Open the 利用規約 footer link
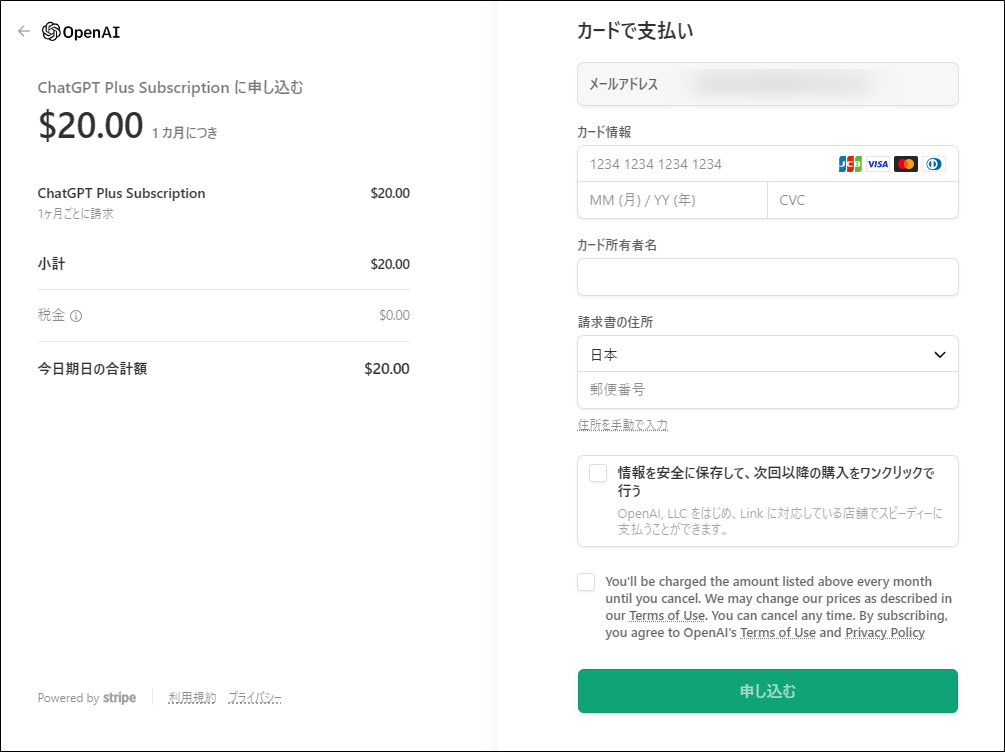This screenshot has width=1005, height=752. coord(192,698)
